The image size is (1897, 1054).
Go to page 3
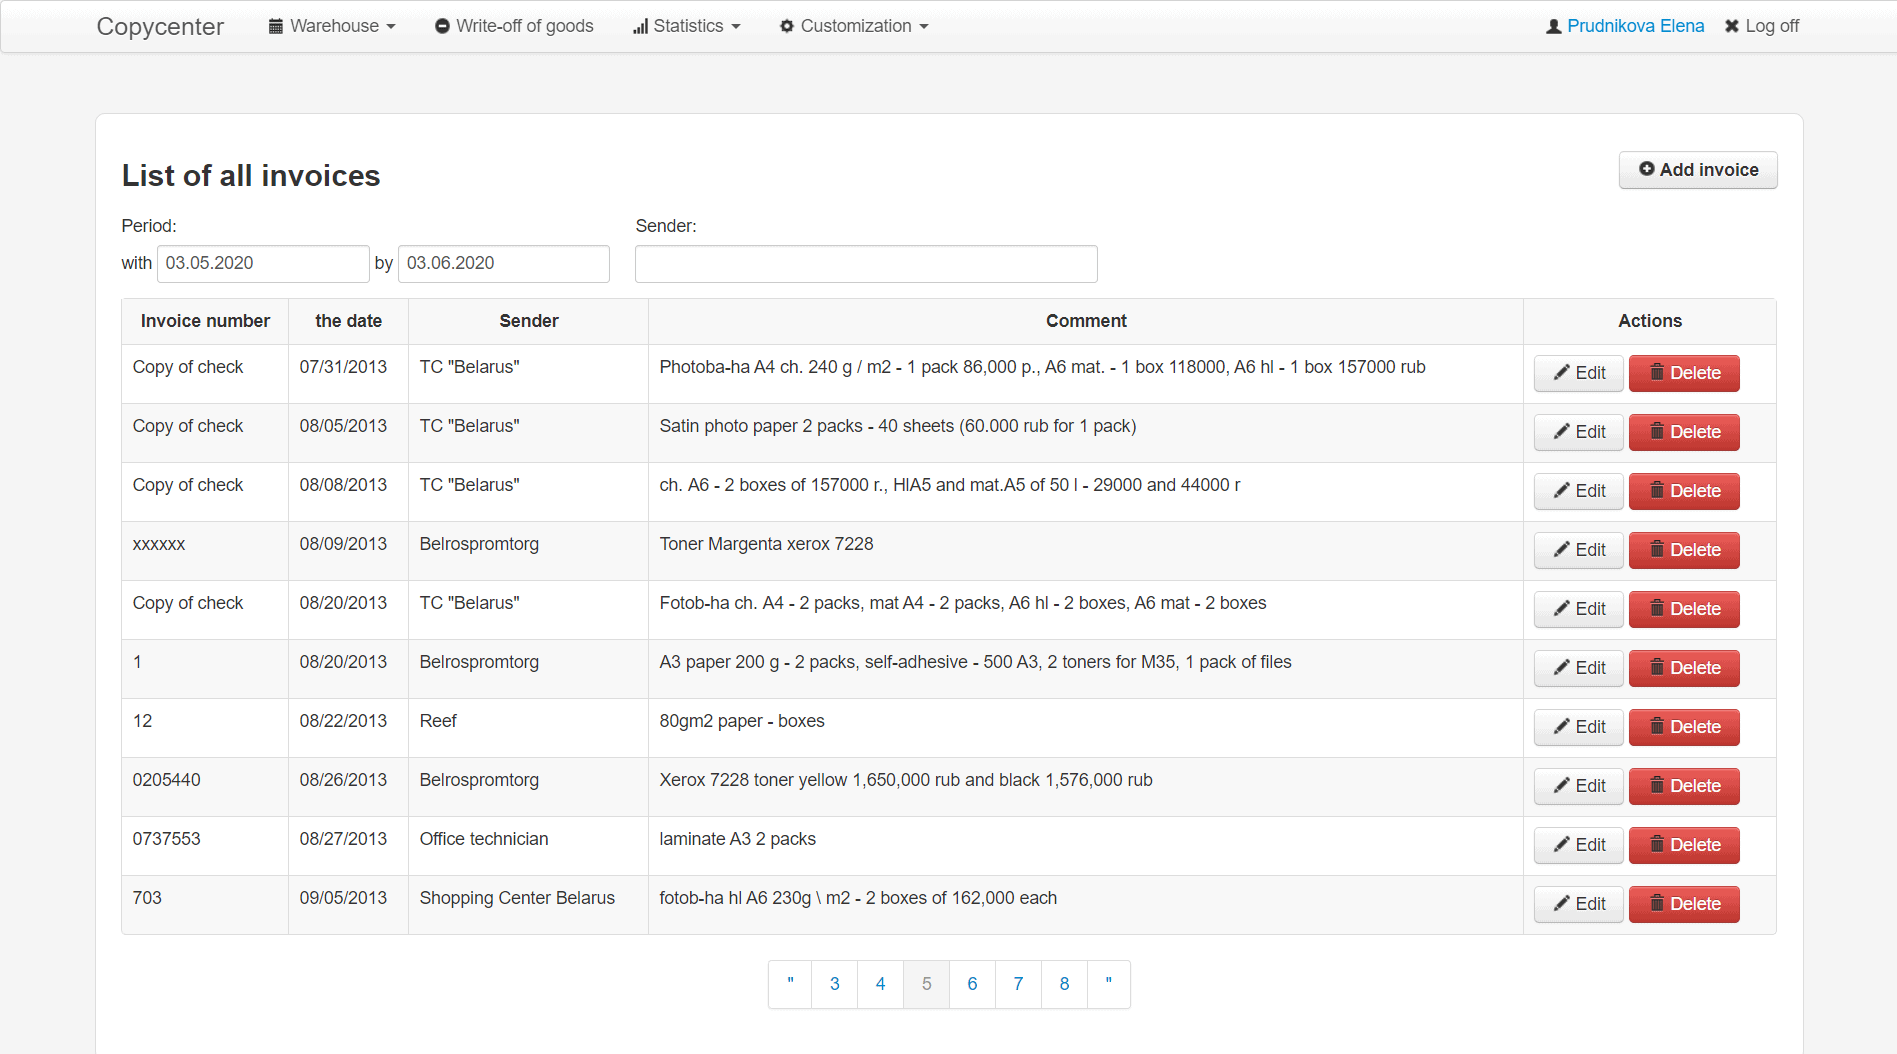(835, 985)
